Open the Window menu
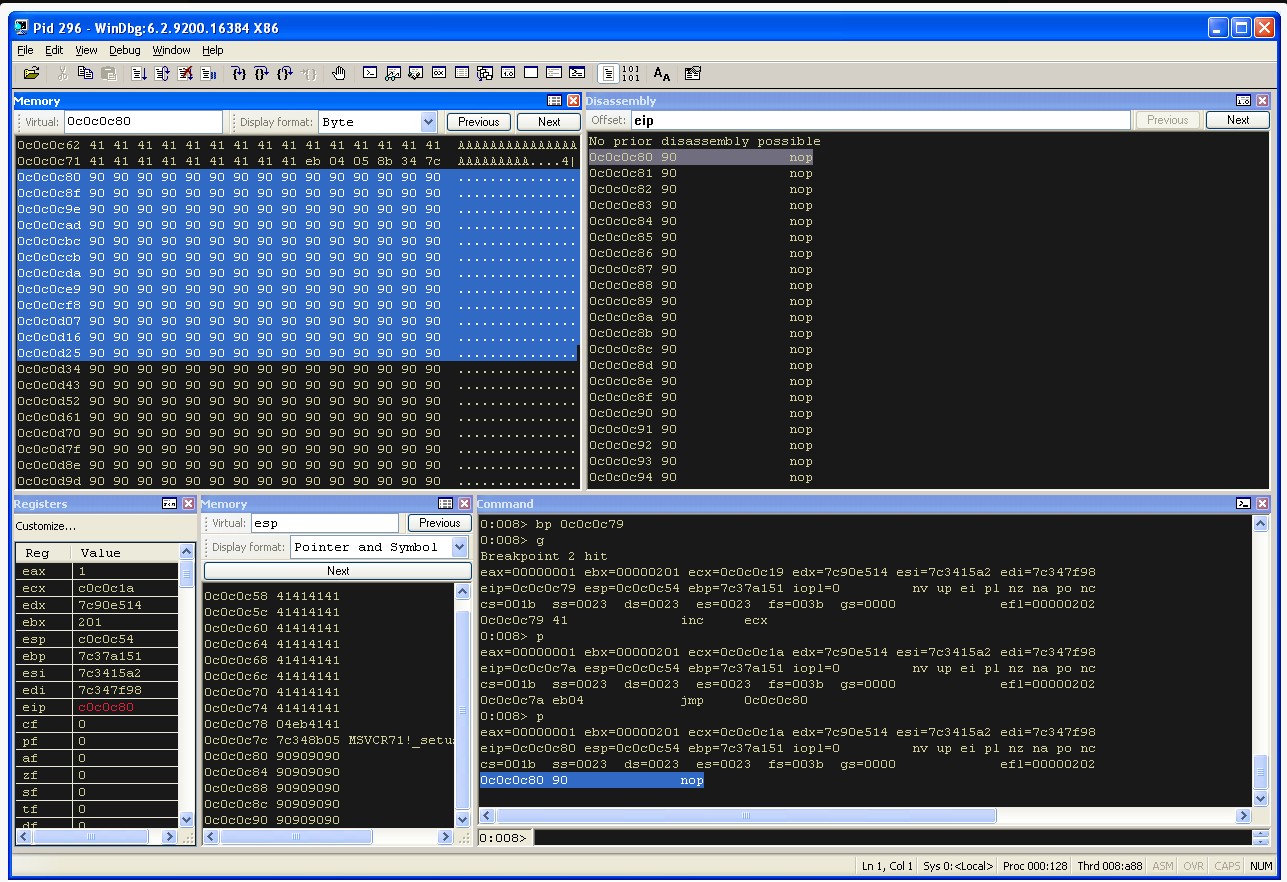This screenshot has width=1287, height=882. pos(171,50)
